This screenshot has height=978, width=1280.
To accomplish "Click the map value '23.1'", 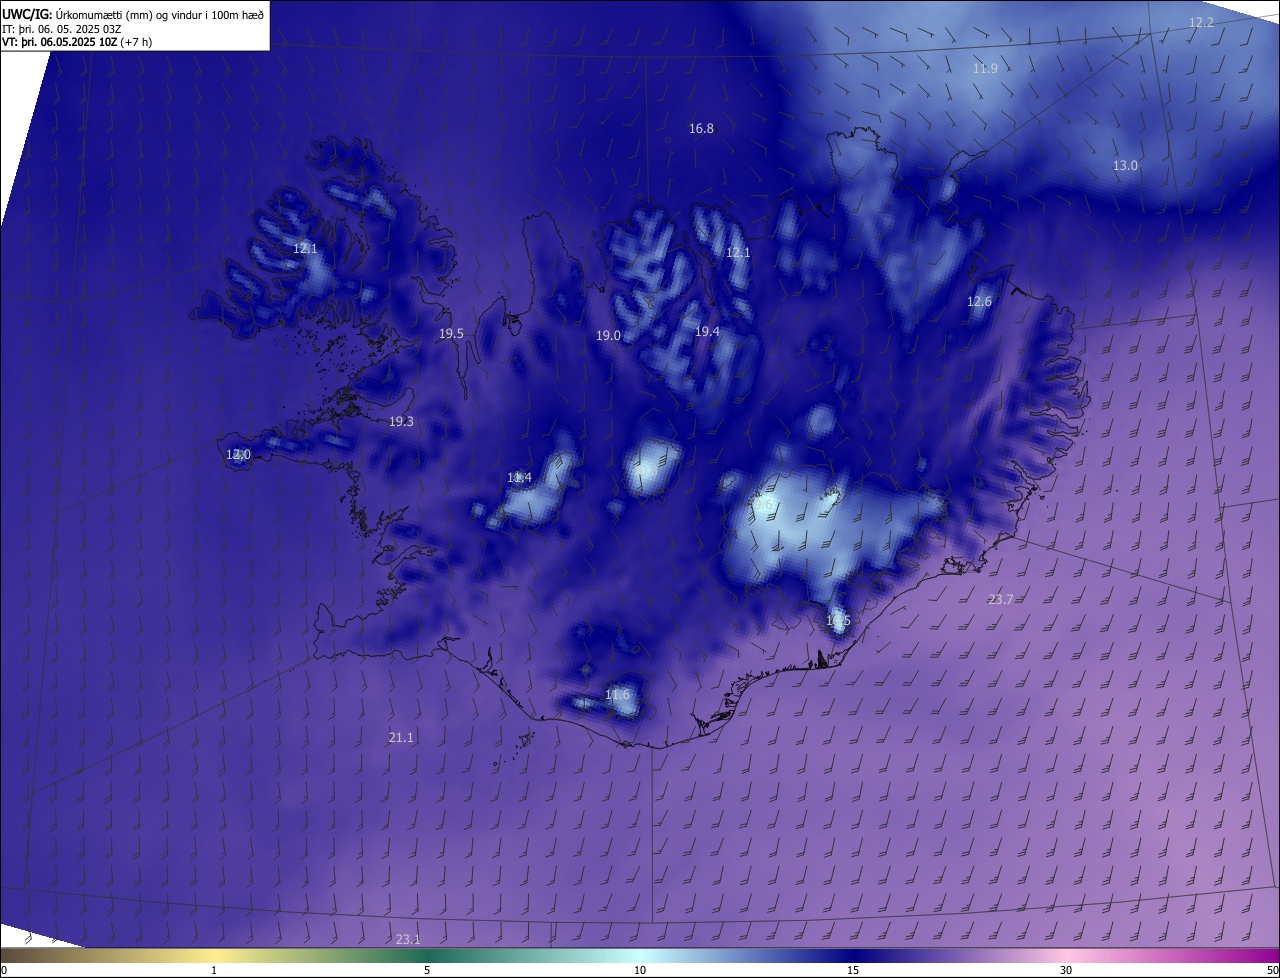I will [x=408, y=939].
